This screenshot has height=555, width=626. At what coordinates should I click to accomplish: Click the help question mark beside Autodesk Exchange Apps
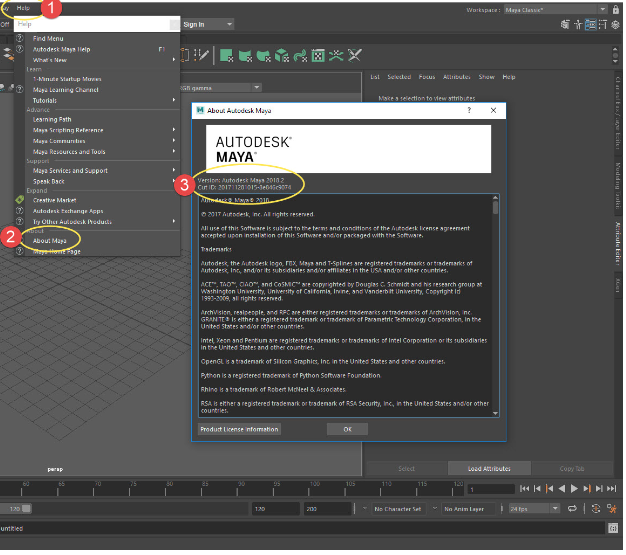pos(19,211)
